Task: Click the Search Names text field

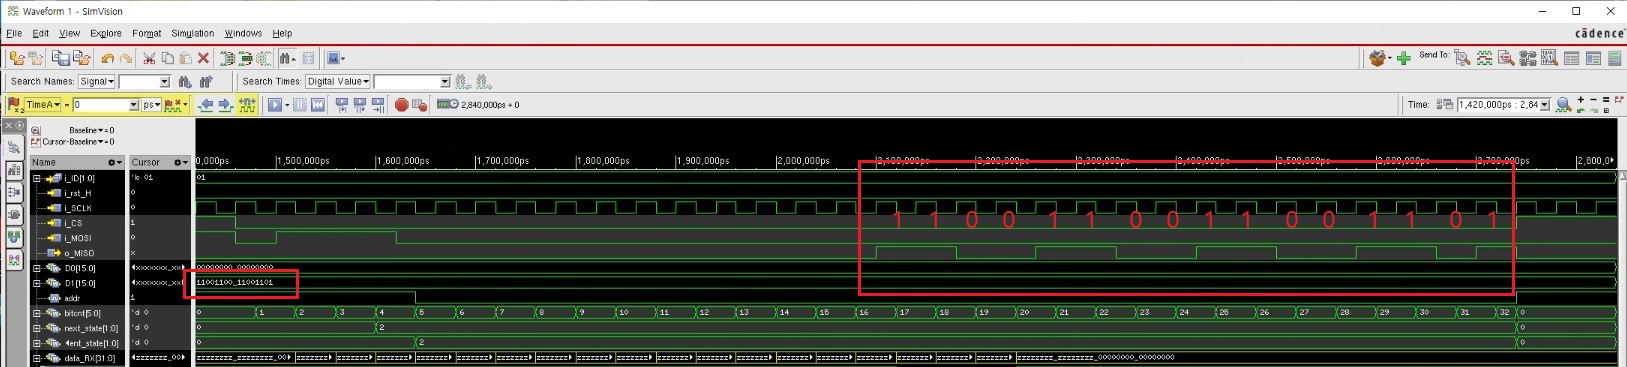Action: point(139,81)
